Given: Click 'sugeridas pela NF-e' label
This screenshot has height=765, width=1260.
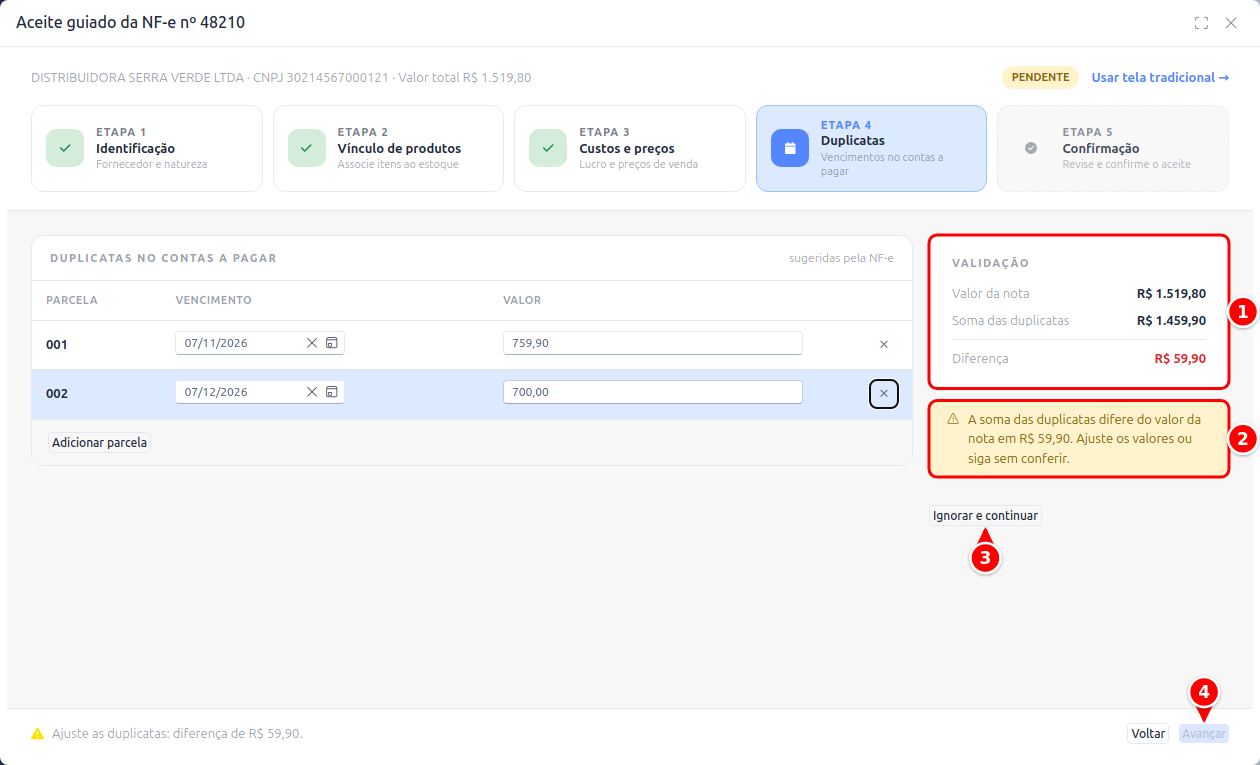Looking at the screenshot, I should (x=841, y=258).
